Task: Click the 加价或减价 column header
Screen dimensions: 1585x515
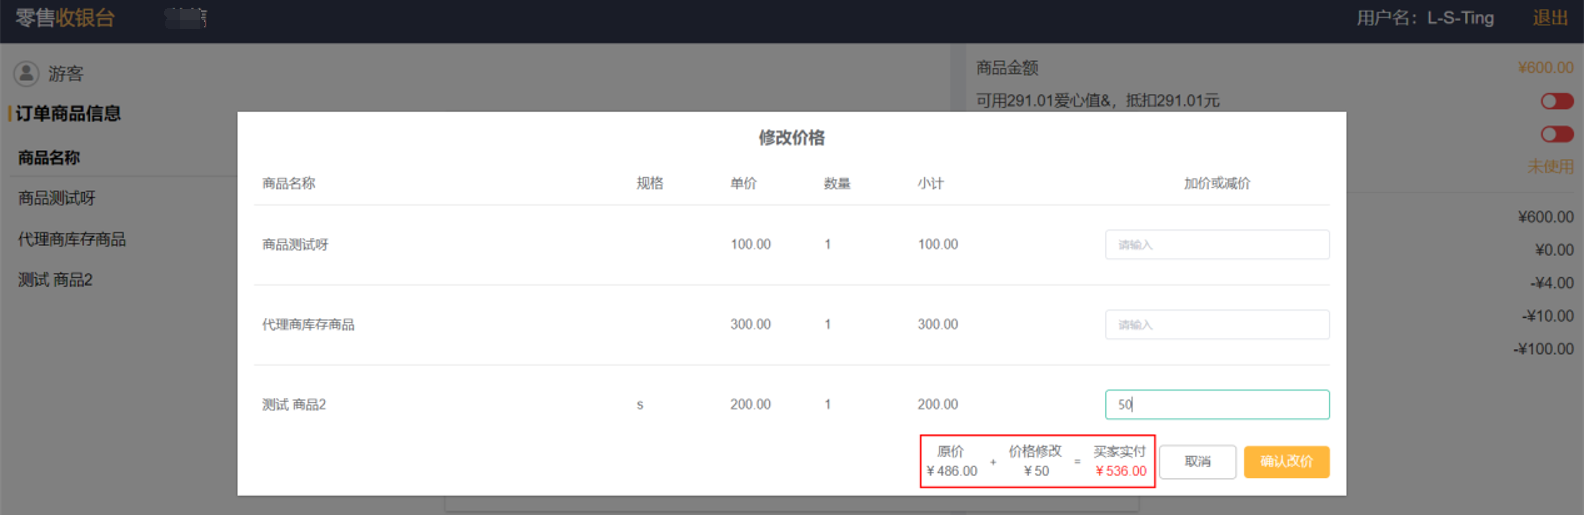Action: pyautogui.click(x=1216, y=184)
